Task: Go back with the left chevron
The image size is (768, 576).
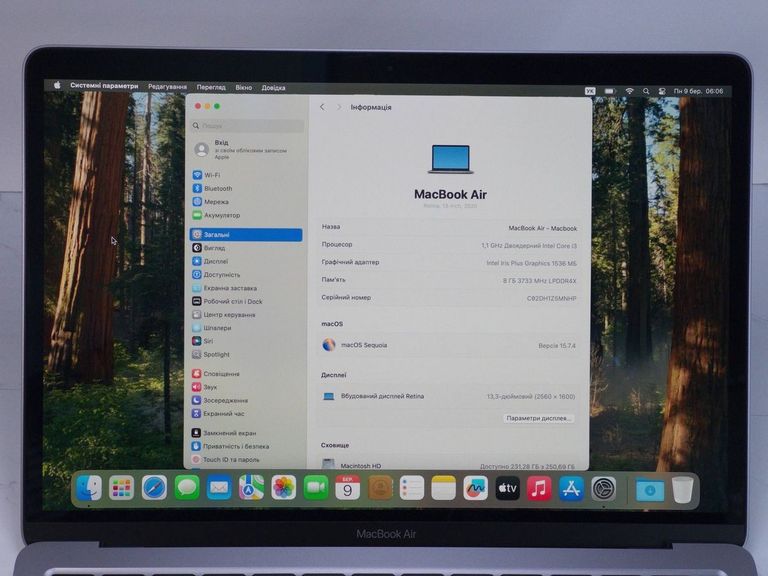Action: (322, 107)
